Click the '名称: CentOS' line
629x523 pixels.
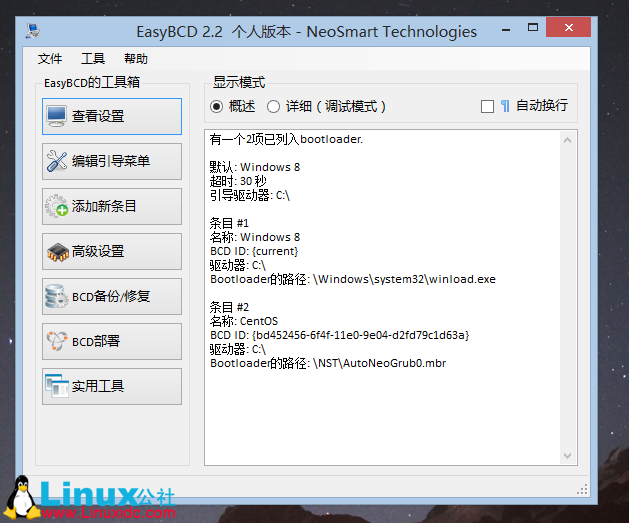point(244,321)
